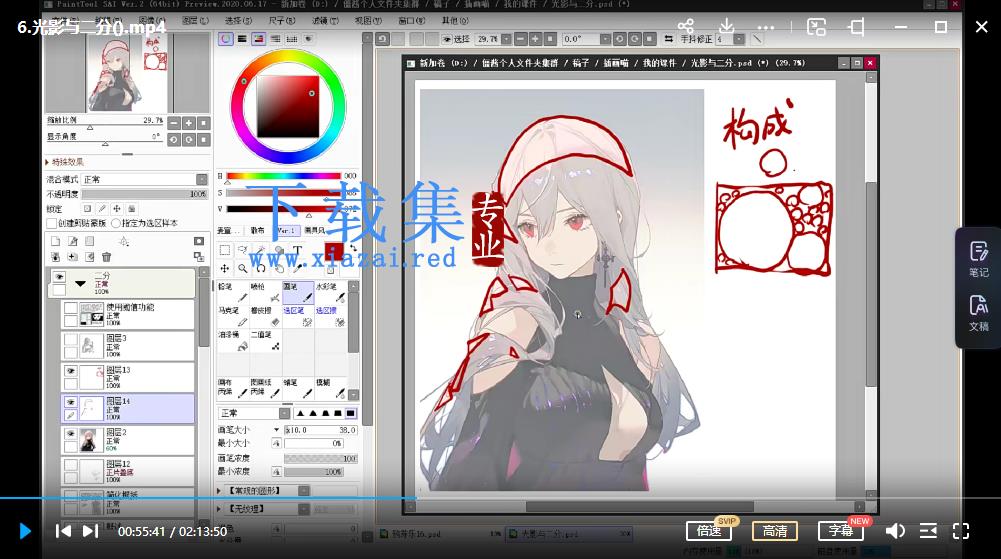Download the video with download icon

tap(726, 26)
